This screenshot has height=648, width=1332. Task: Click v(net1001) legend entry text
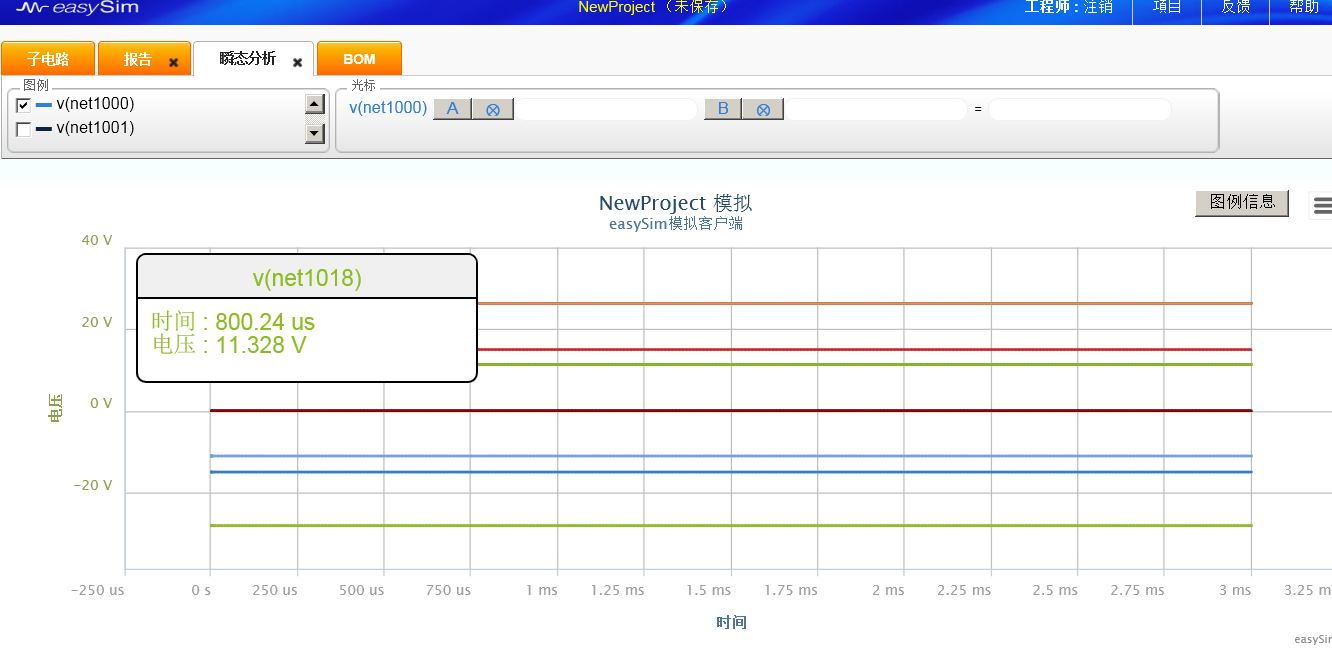tap(95, 128)
